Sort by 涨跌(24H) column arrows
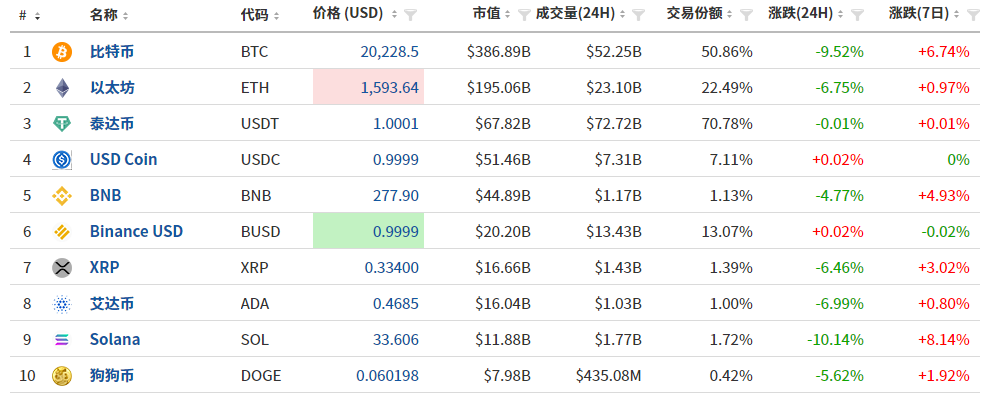Image resolution: width=992 pixels, height=394 pixels. [840, 15]
